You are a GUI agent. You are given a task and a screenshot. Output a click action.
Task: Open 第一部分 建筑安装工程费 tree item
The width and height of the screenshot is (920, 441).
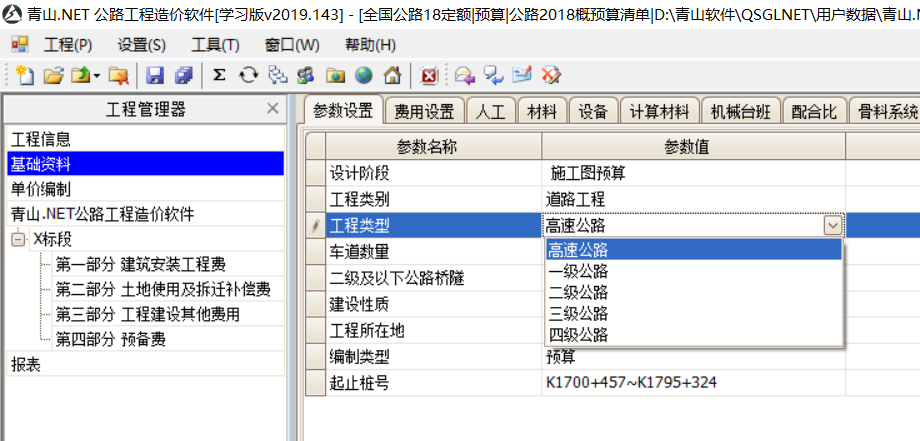point(140,265)
